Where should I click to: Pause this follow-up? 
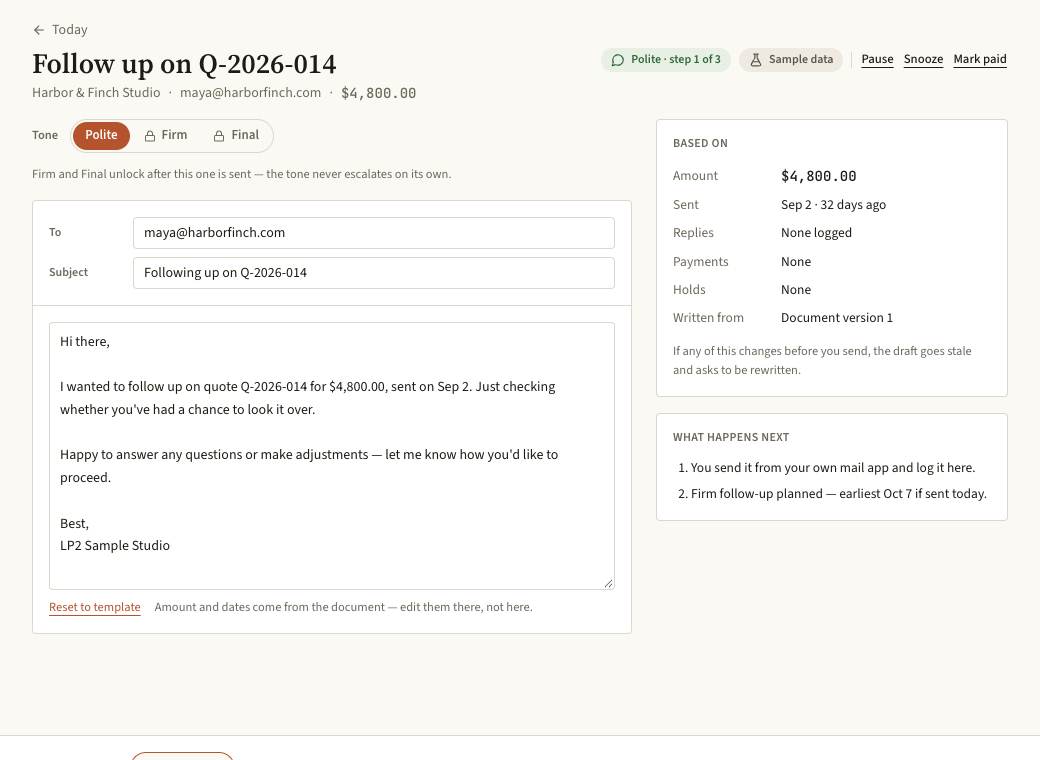pos(877,59)
